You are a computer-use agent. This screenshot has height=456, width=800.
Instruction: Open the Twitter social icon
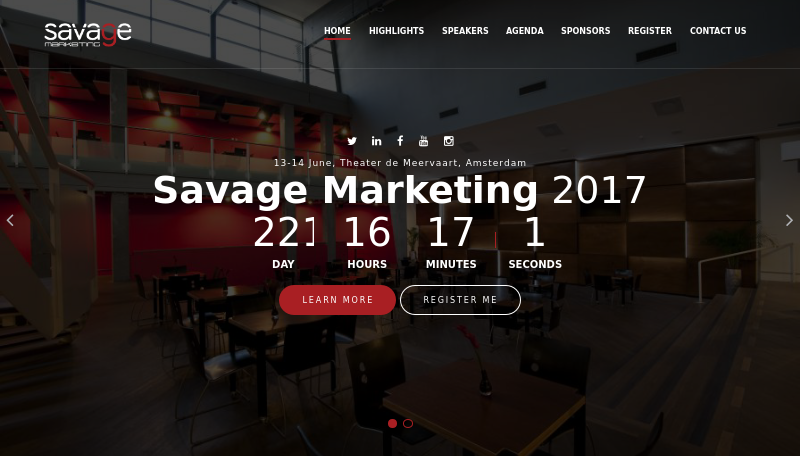coord(352,141)
